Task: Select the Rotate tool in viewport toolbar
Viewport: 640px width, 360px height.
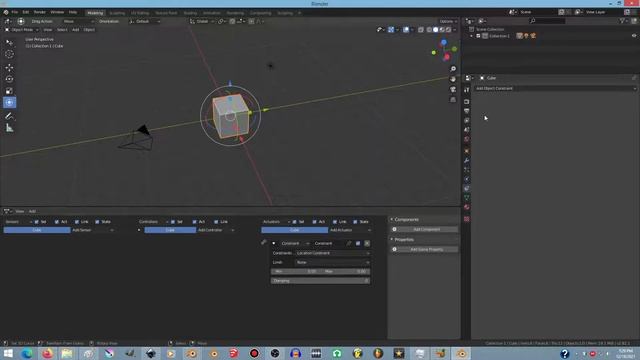Action: click(9, 79)
